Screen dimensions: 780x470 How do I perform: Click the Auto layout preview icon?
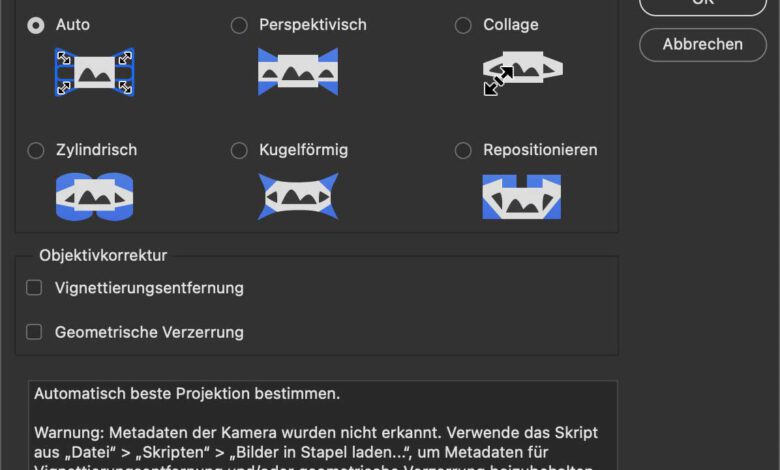[94, 72]
